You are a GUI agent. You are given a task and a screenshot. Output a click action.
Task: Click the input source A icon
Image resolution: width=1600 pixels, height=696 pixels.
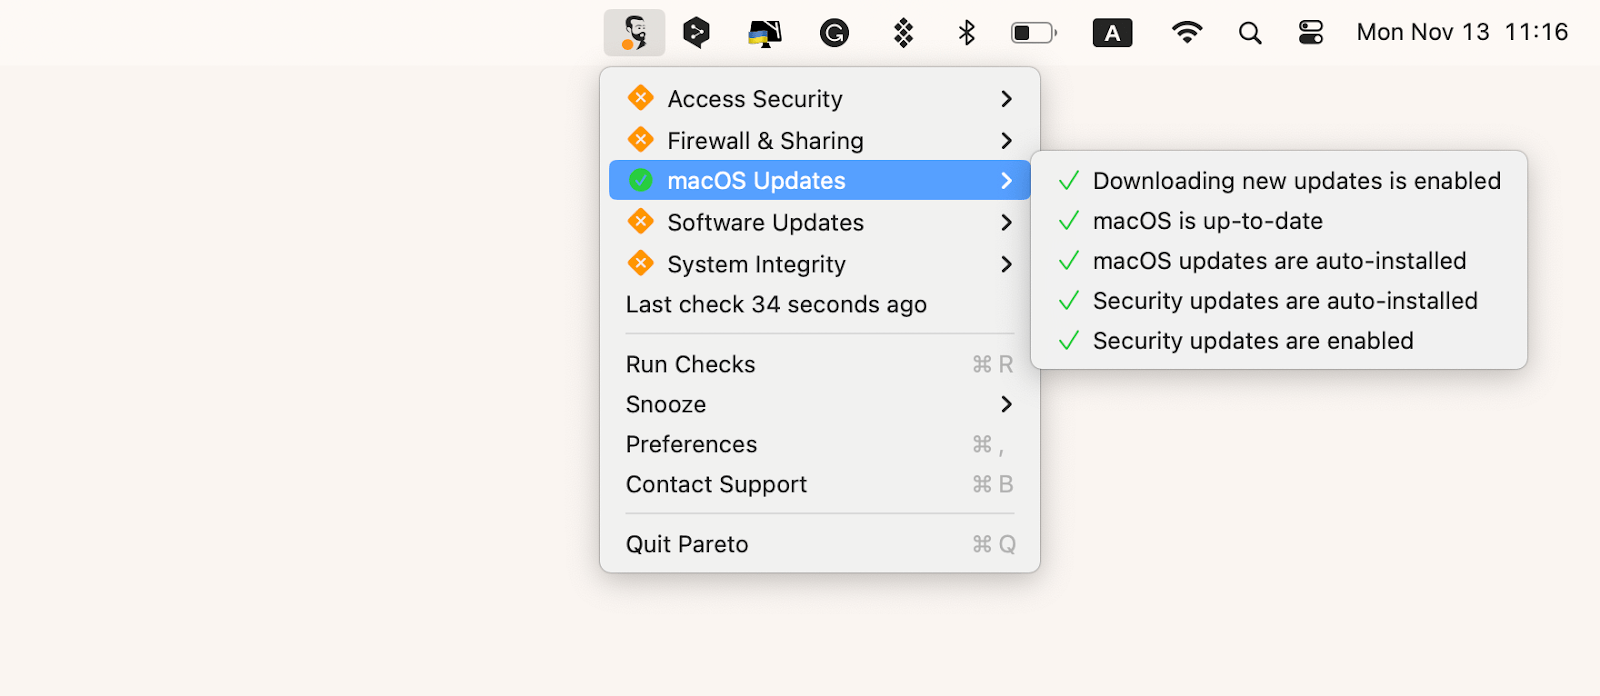tap(1112, 32)
